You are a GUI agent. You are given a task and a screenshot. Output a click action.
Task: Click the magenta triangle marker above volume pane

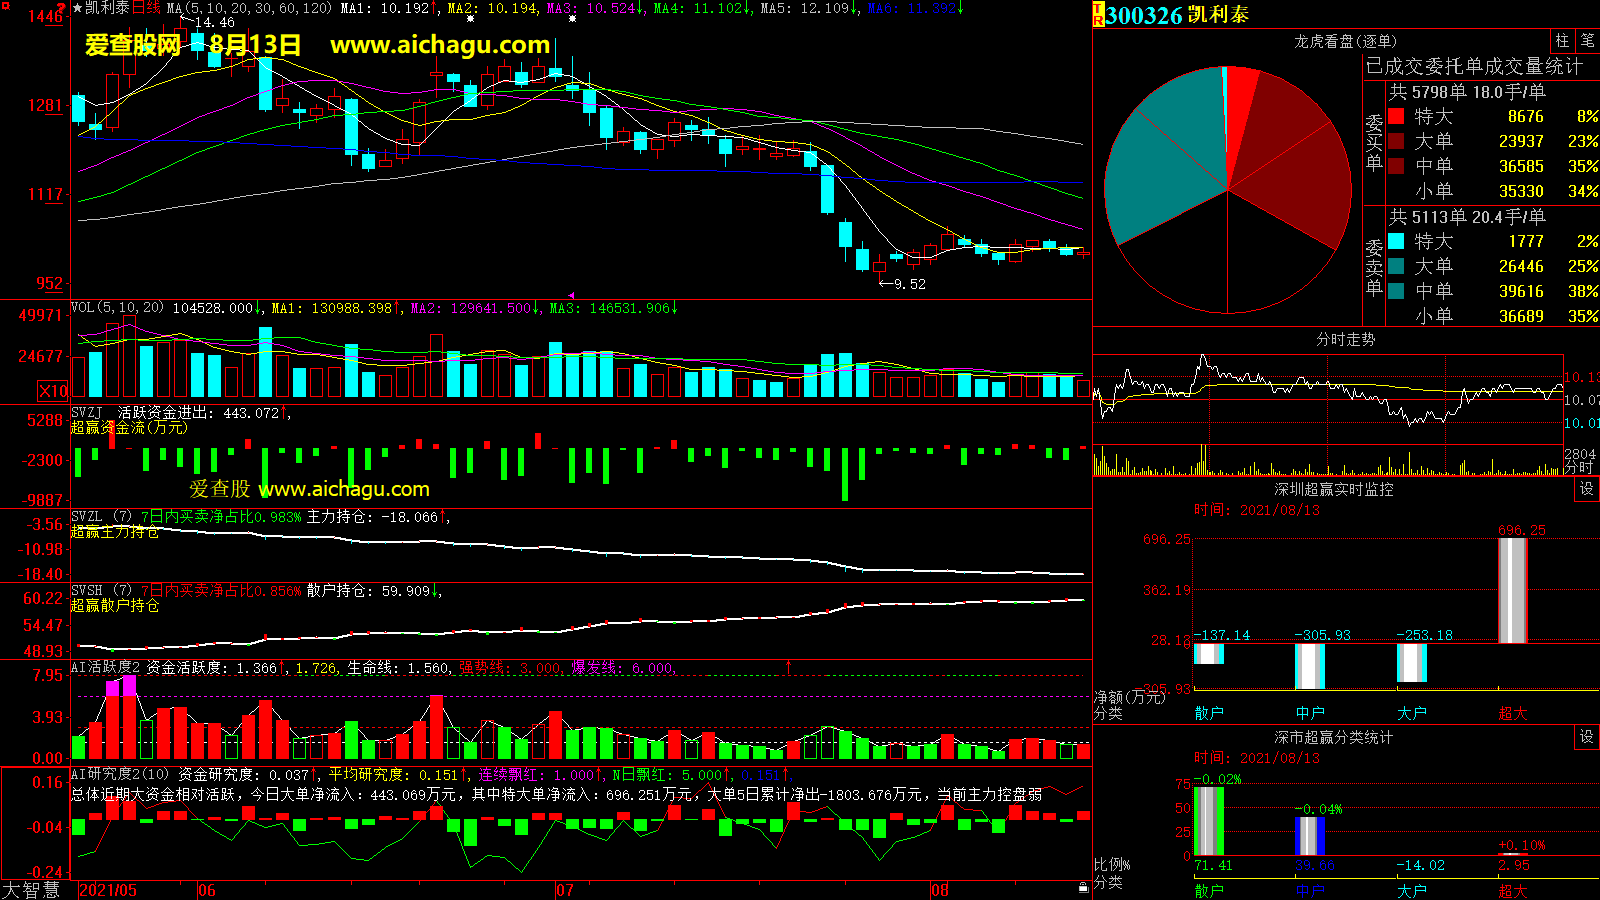[x=571, y=296]
